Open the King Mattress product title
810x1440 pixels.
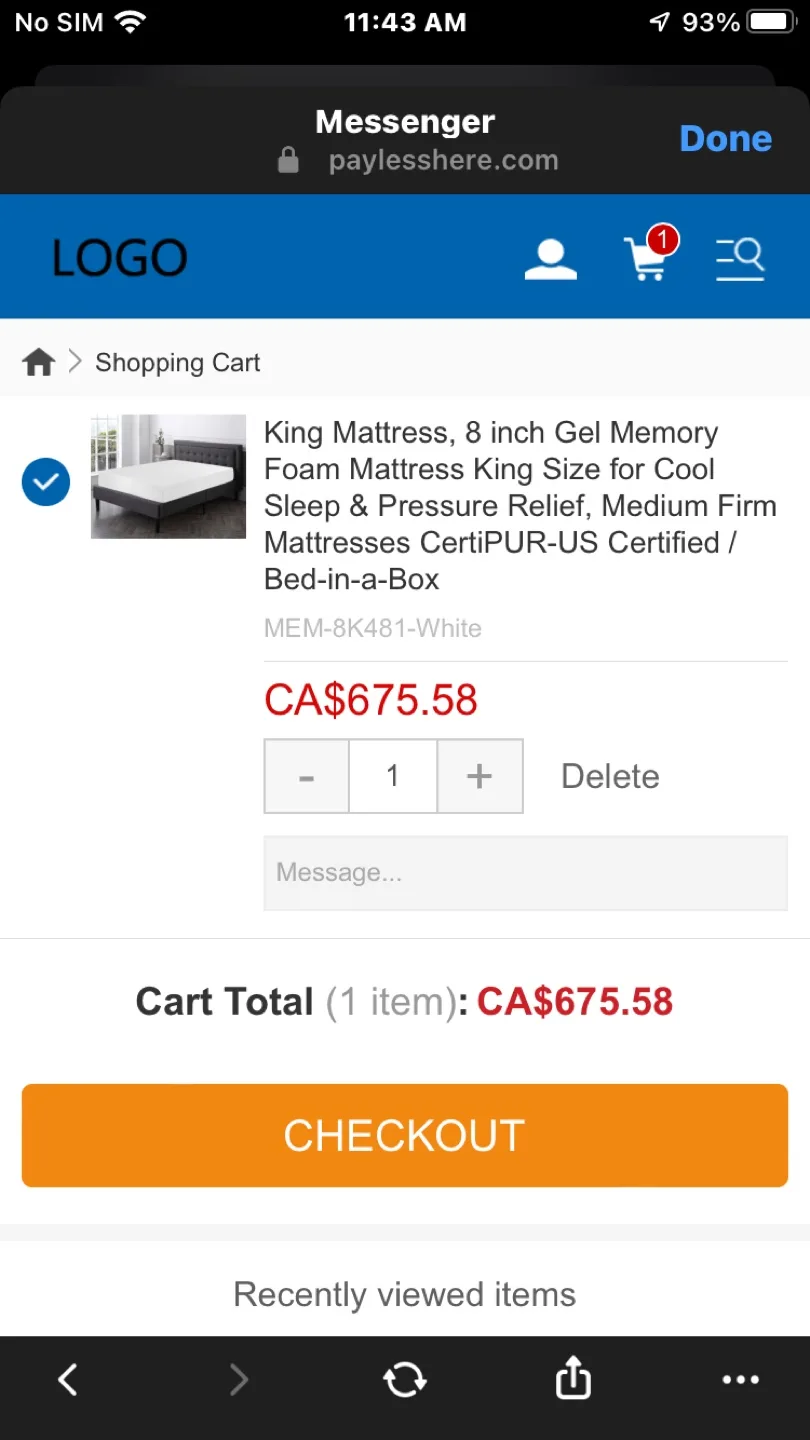click(520, 505)
